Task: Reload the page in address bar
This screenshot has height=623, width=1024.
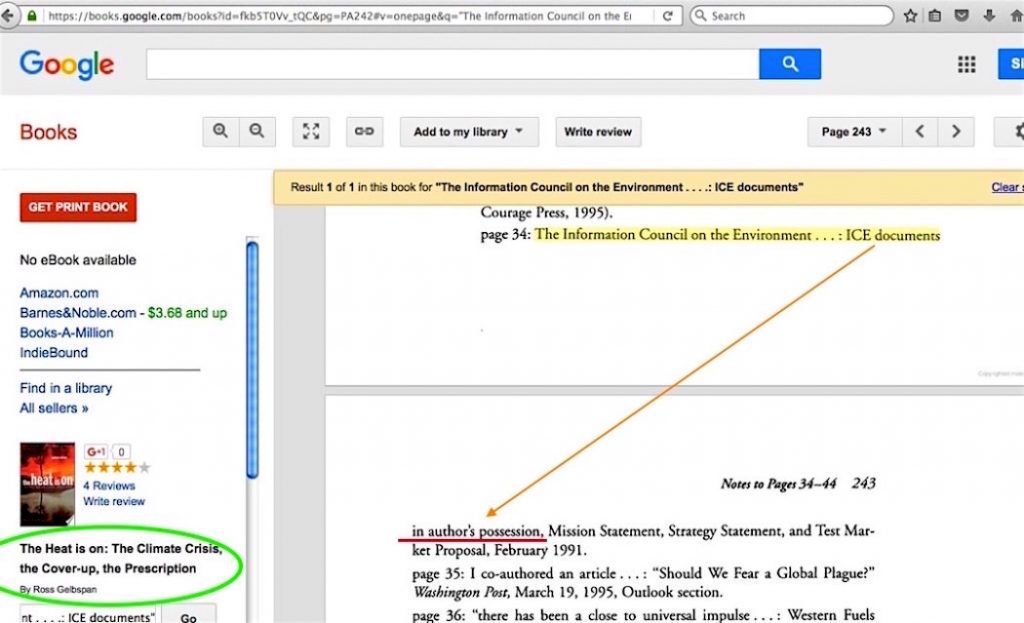Action: 671,16
